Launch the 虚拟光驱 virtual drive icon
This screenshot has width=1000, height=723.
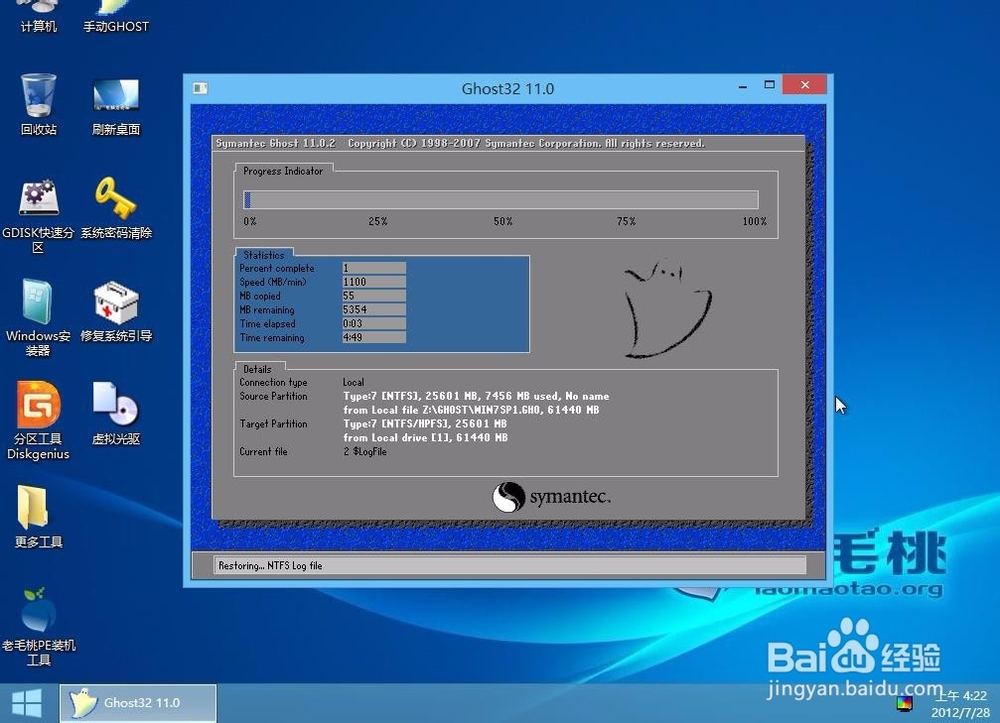[116, 413]
